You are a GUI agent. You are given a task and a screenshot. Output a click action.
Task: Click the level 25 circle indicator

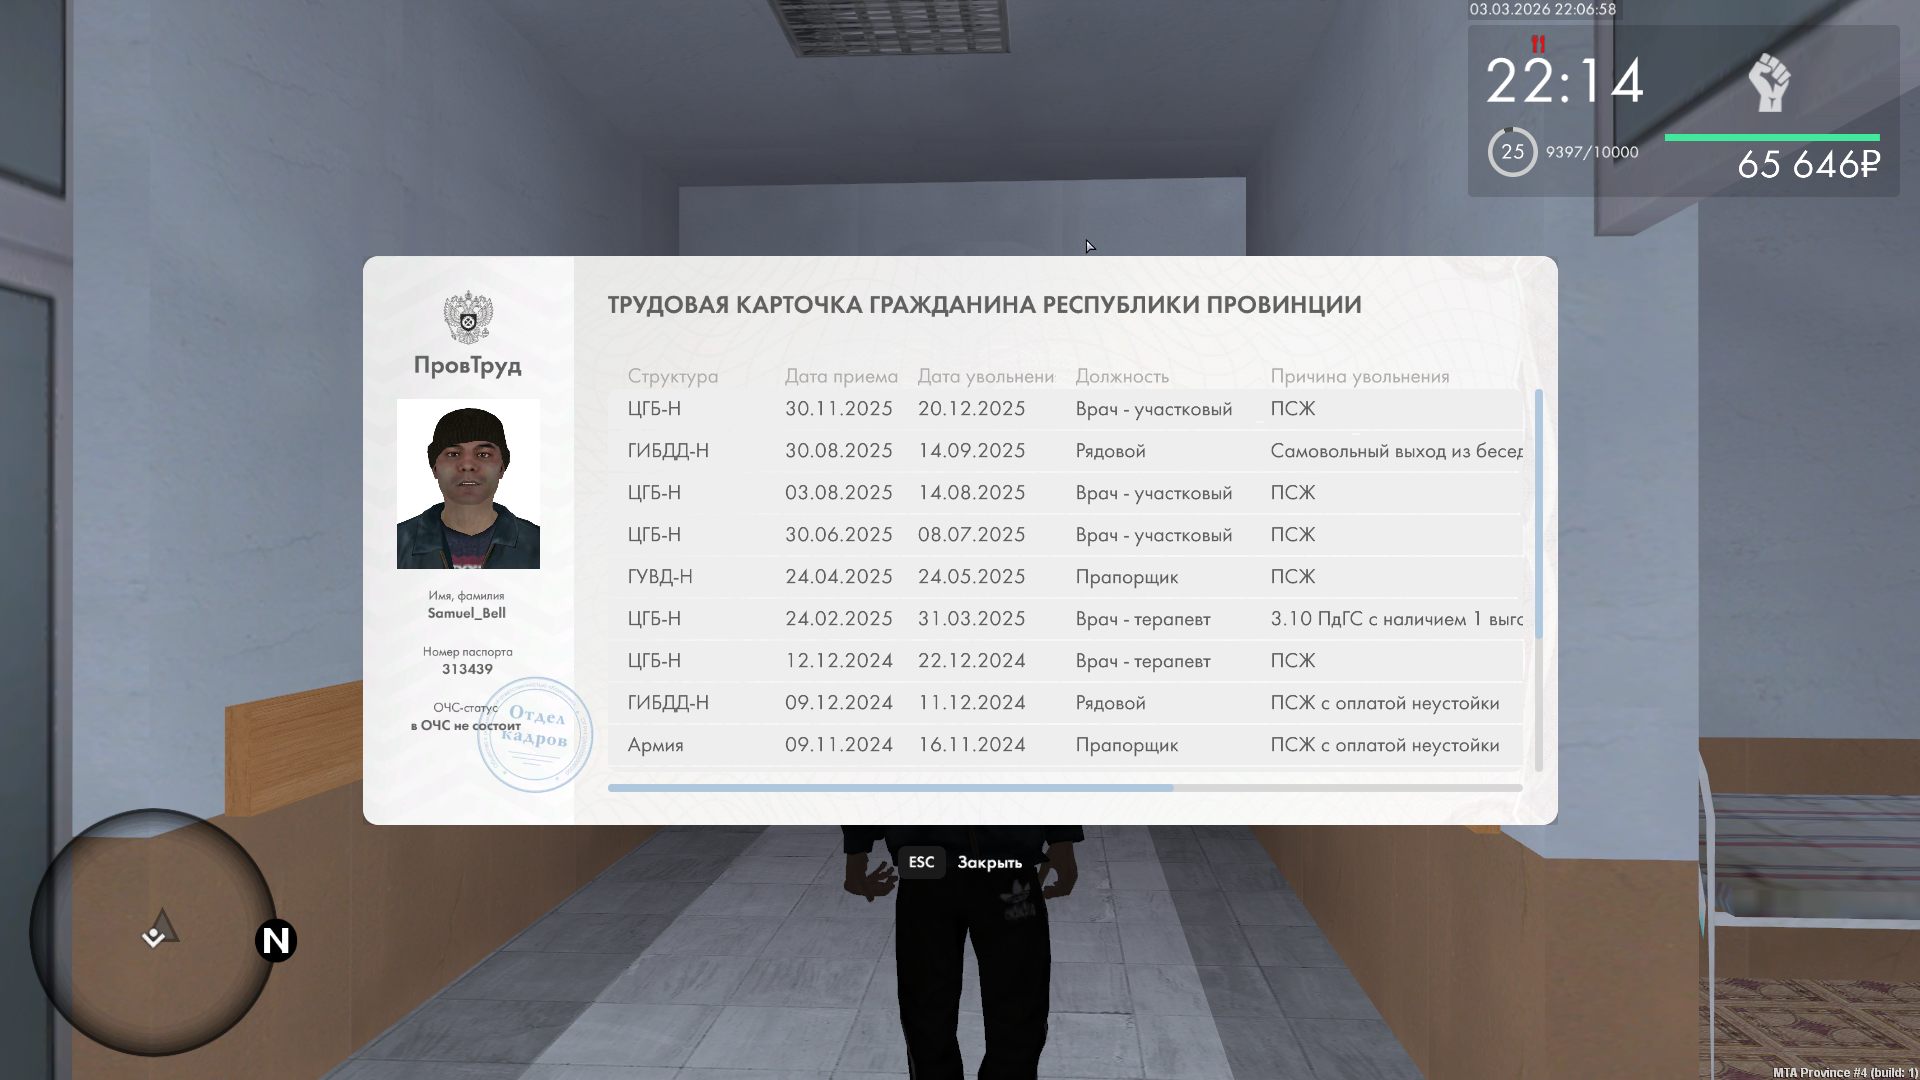pyautogui.click(x=1512, y=152)
